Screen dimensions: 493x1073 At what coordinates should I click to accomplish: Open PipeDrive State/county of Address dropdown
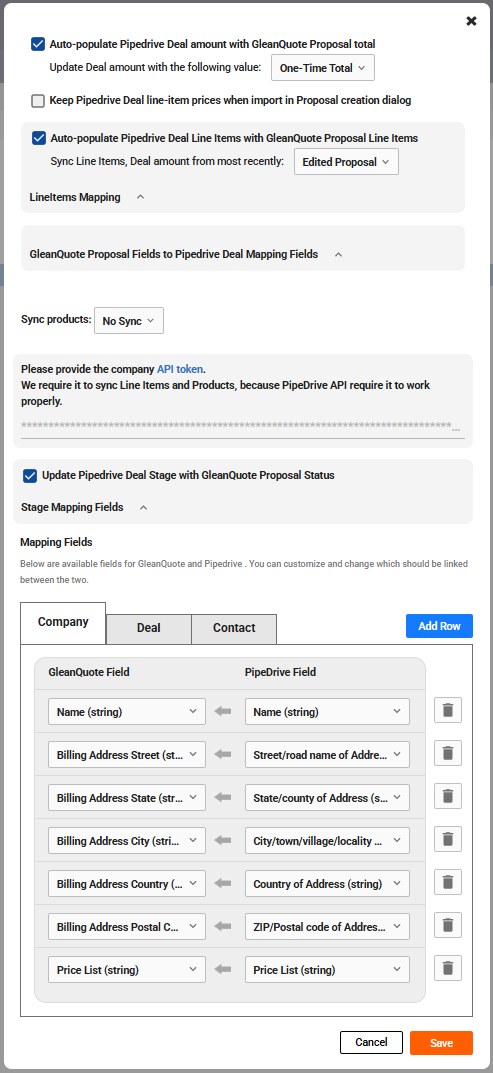pyautogui.click(x=327, y=798)
